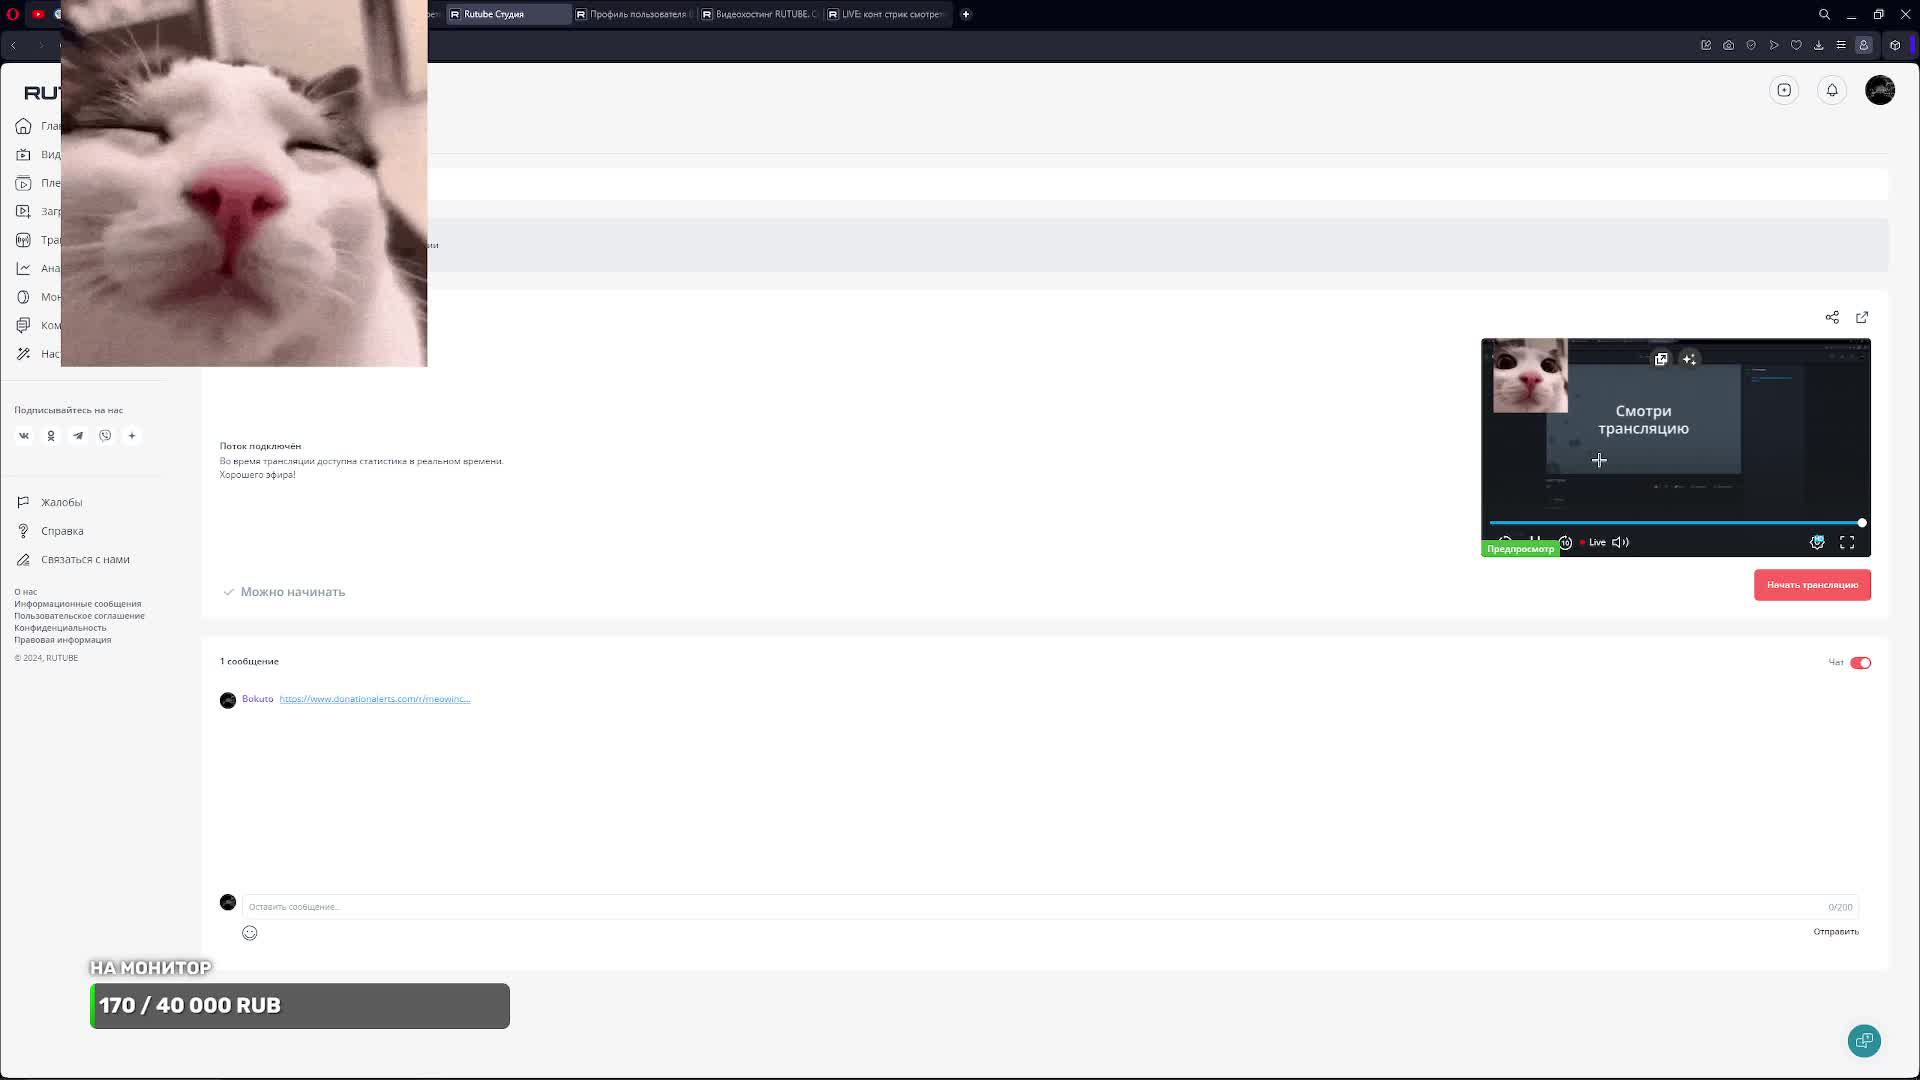The image size is (1920, 1080).
Task: Click into the leave a message field
Action: click(x=1050, y=907)
